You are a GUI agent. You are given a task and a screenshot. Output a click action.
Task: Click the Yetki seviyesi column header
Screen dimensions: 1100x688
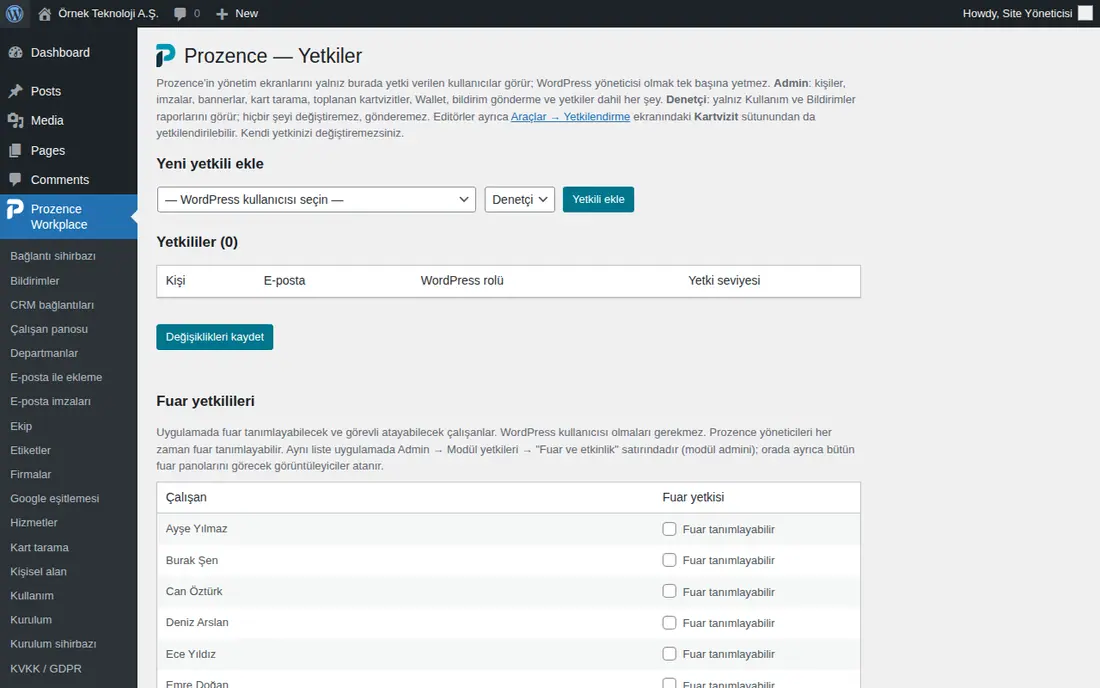724,281
